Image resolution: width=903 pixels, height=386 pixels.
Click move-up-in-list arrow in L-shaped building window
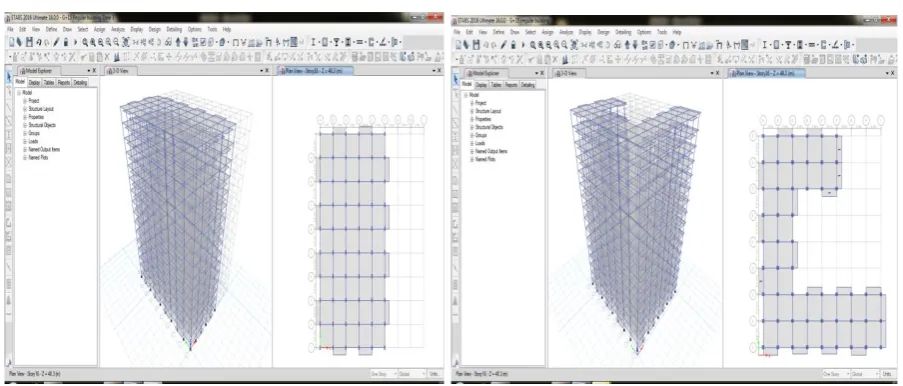click(627, 44)
